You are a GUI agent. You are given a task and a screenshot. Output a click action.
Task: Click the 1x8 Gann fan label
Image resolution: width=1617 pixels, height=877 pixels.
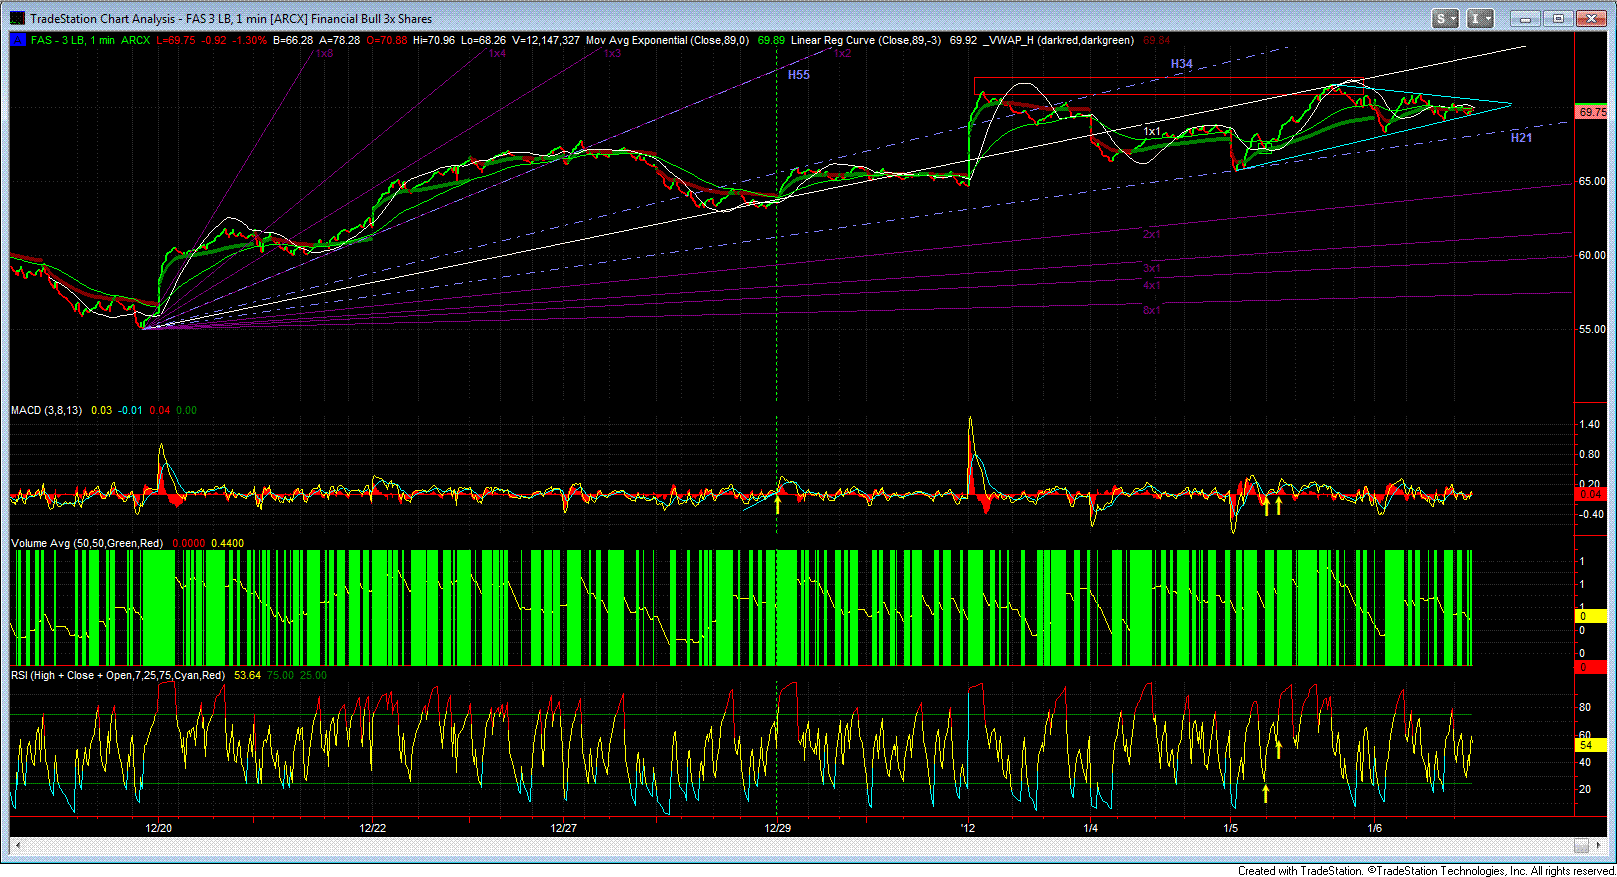[x=325, y=54]
